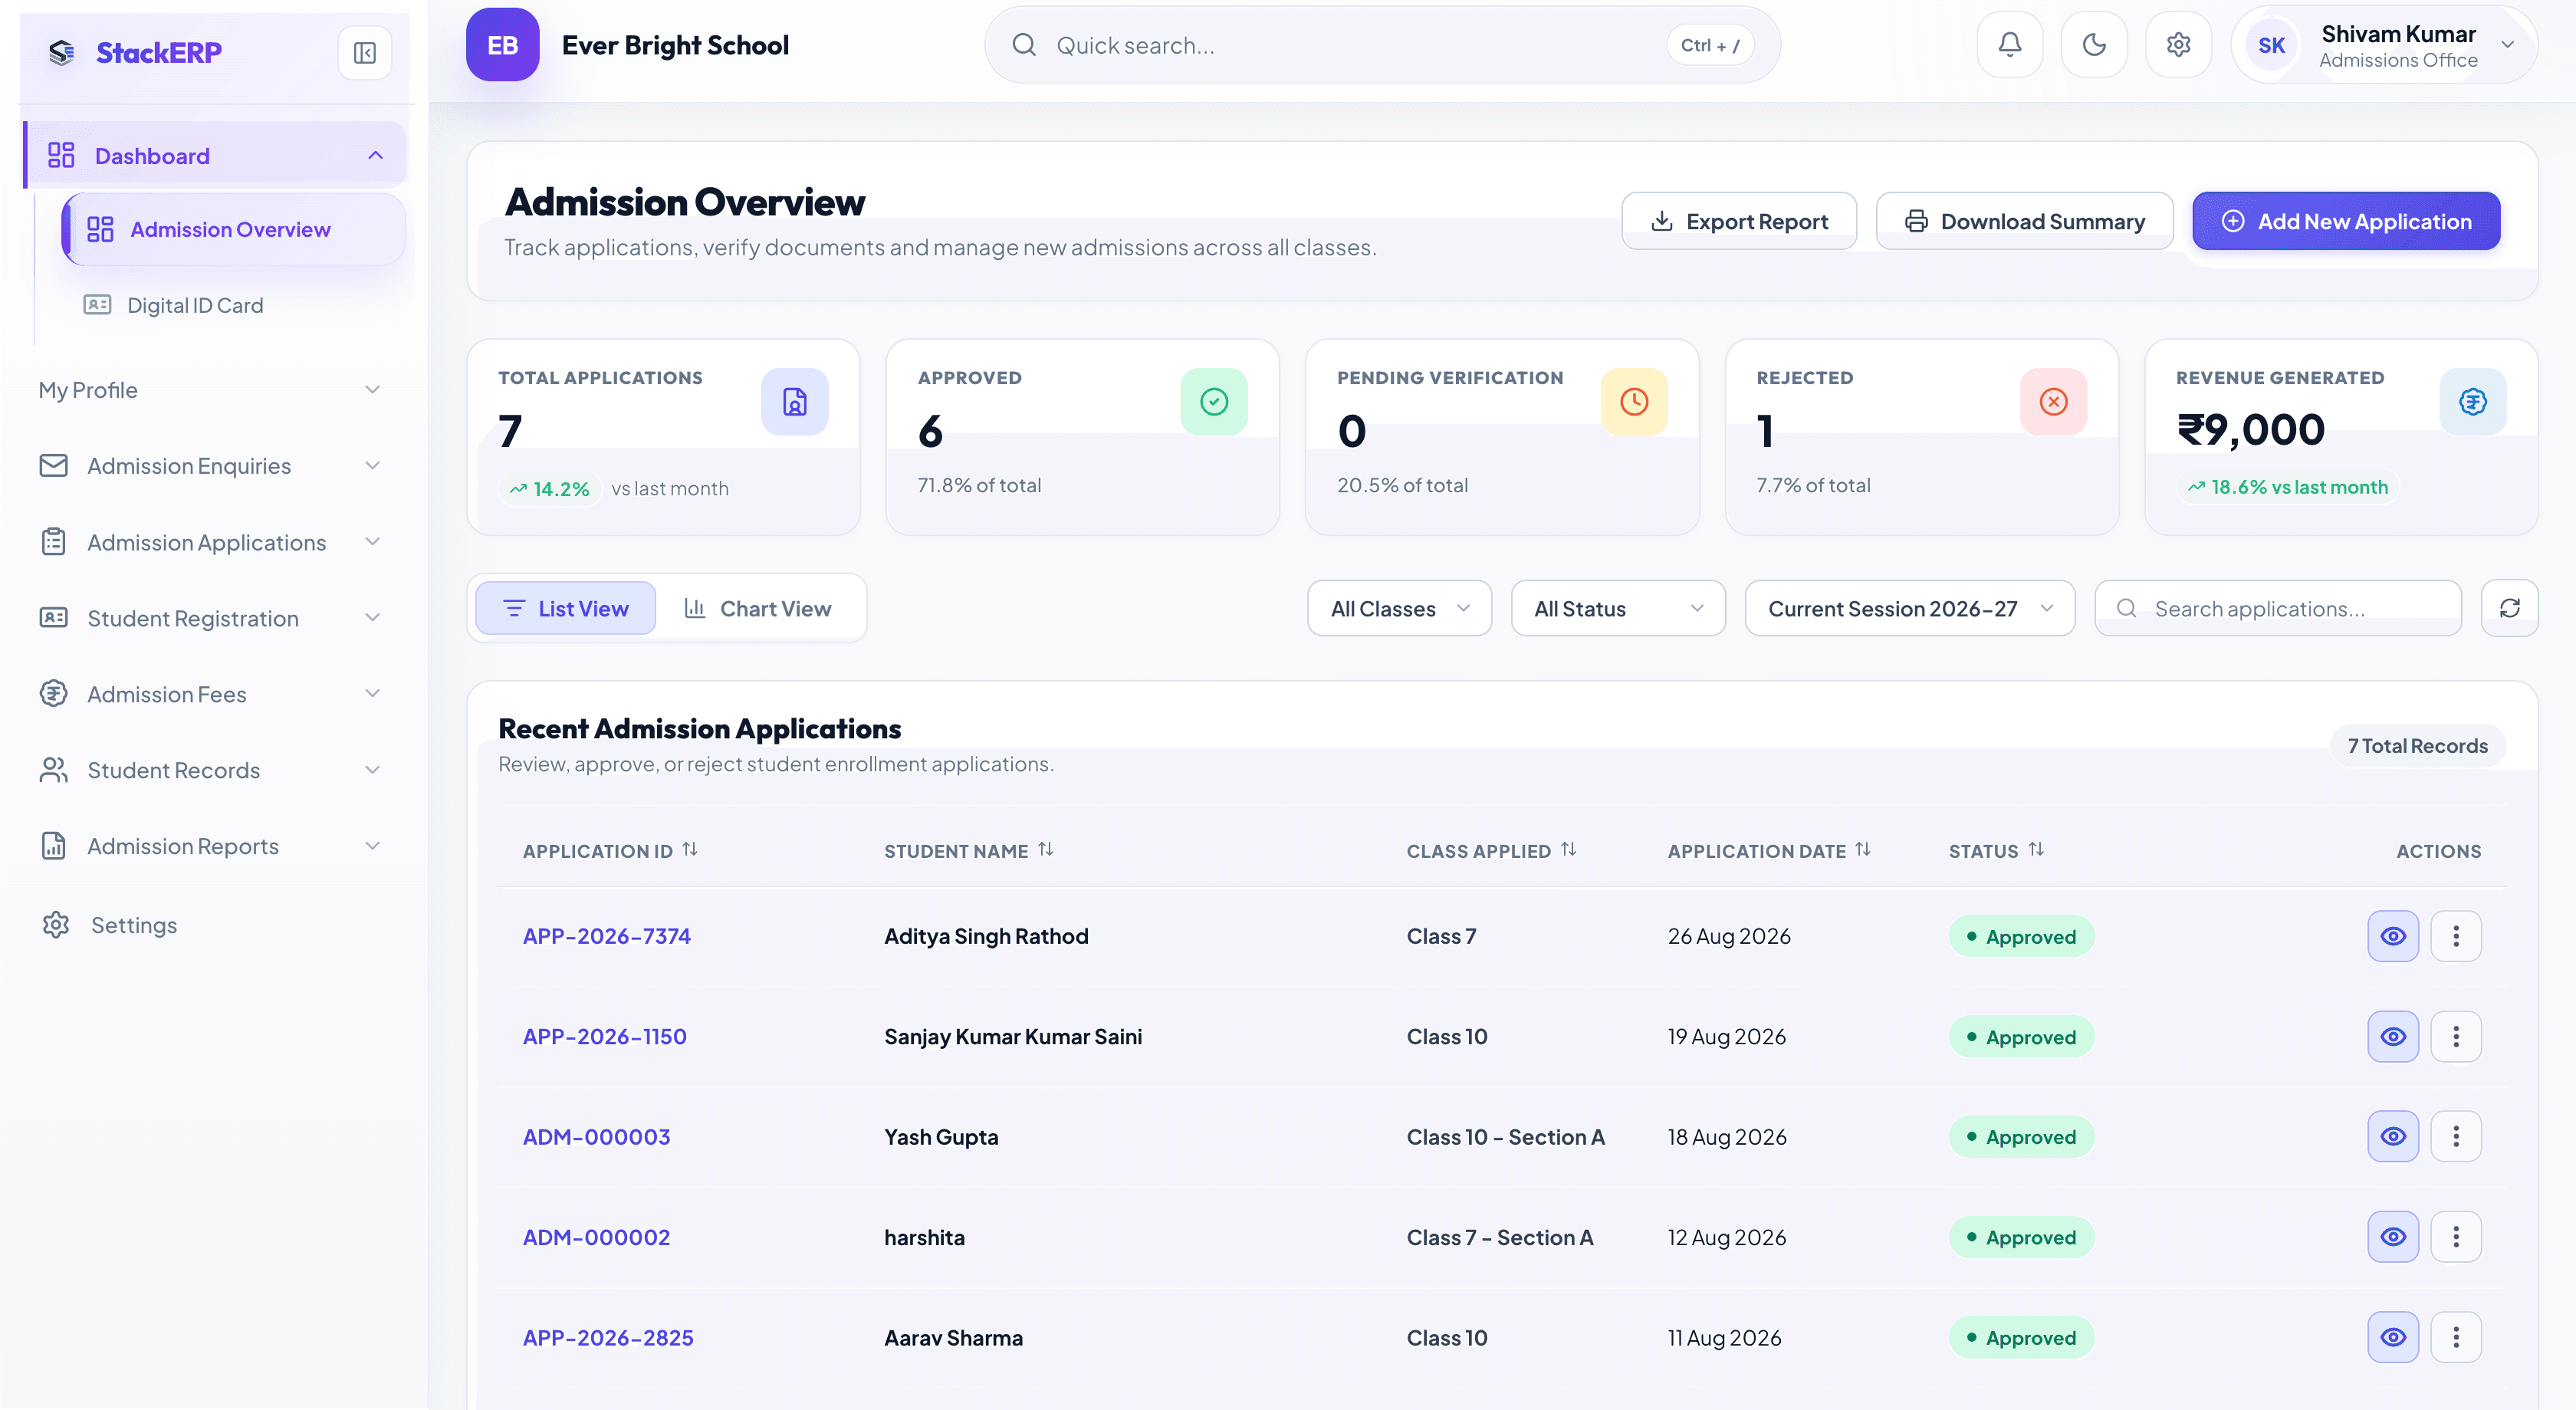
Task: View application of Aditya Singh Rathod
Action: pos(2393,936)
